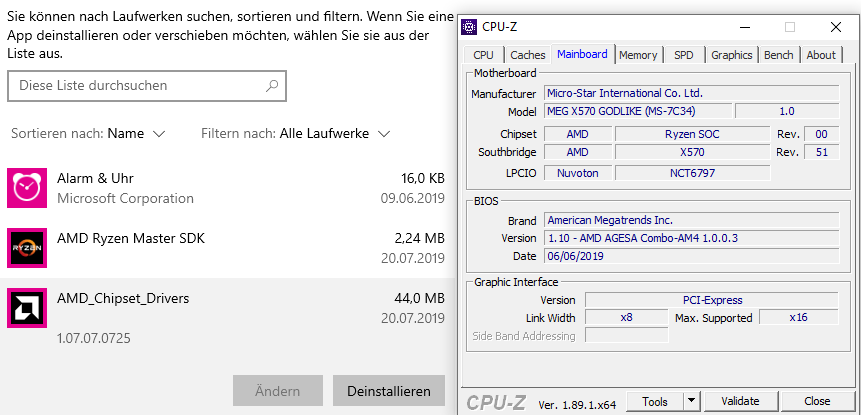
Task: Open the Memory tab
Action: (x=638, y=55)
